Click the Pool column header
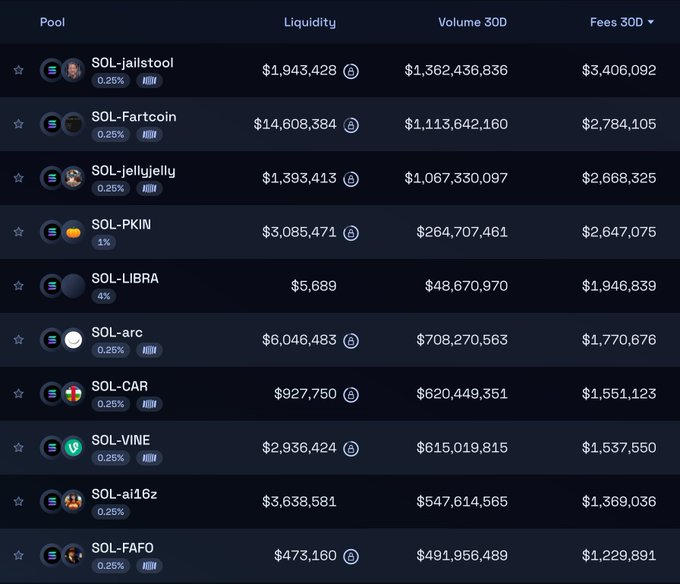 (x=52, y=22)
